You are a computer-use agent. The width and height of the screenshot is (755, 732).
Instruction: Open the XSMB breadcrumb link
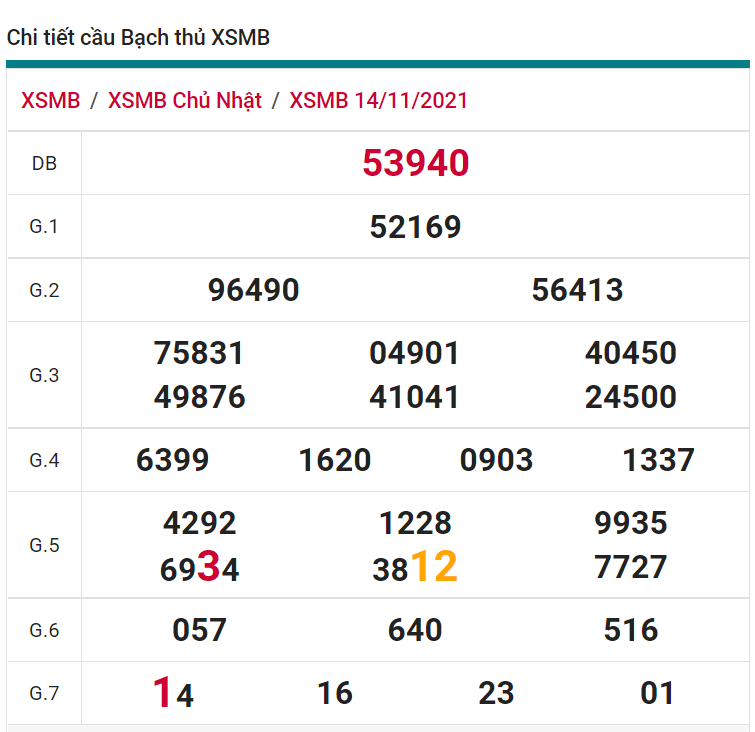click(x=50, y=100)
